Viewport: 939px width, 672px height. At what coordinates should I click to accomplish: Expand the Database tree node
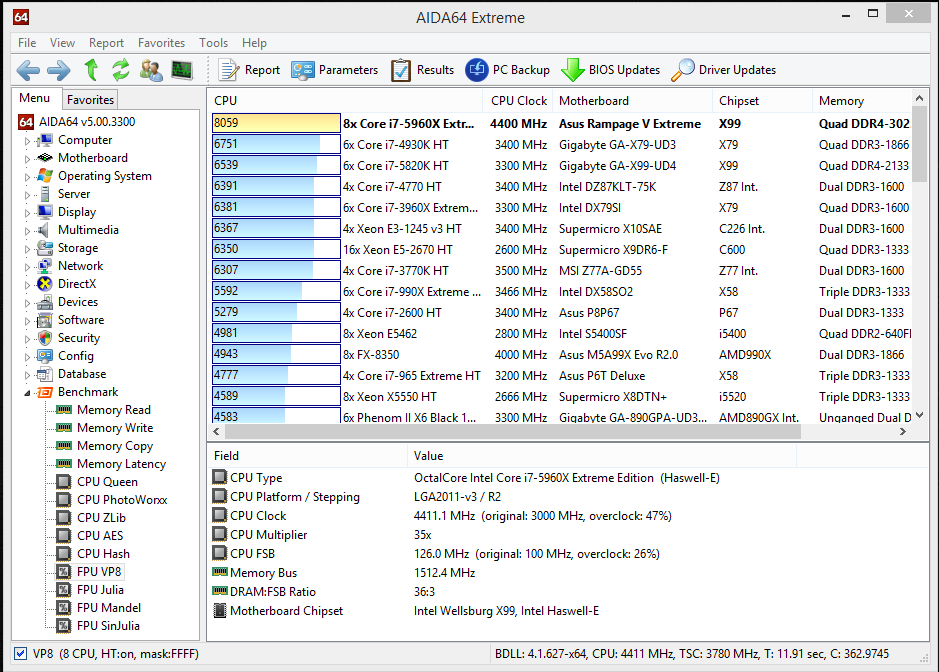click(x=27, y=375)
